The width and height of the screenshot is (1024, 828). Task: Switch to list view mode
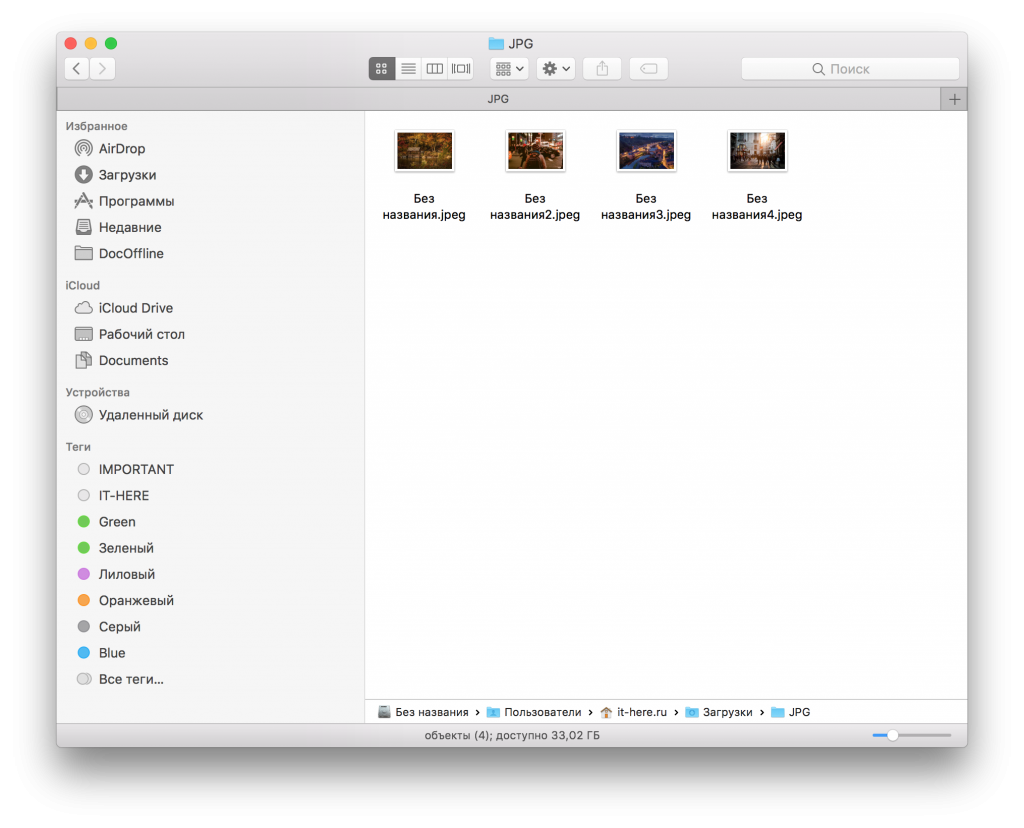[408, 69]
